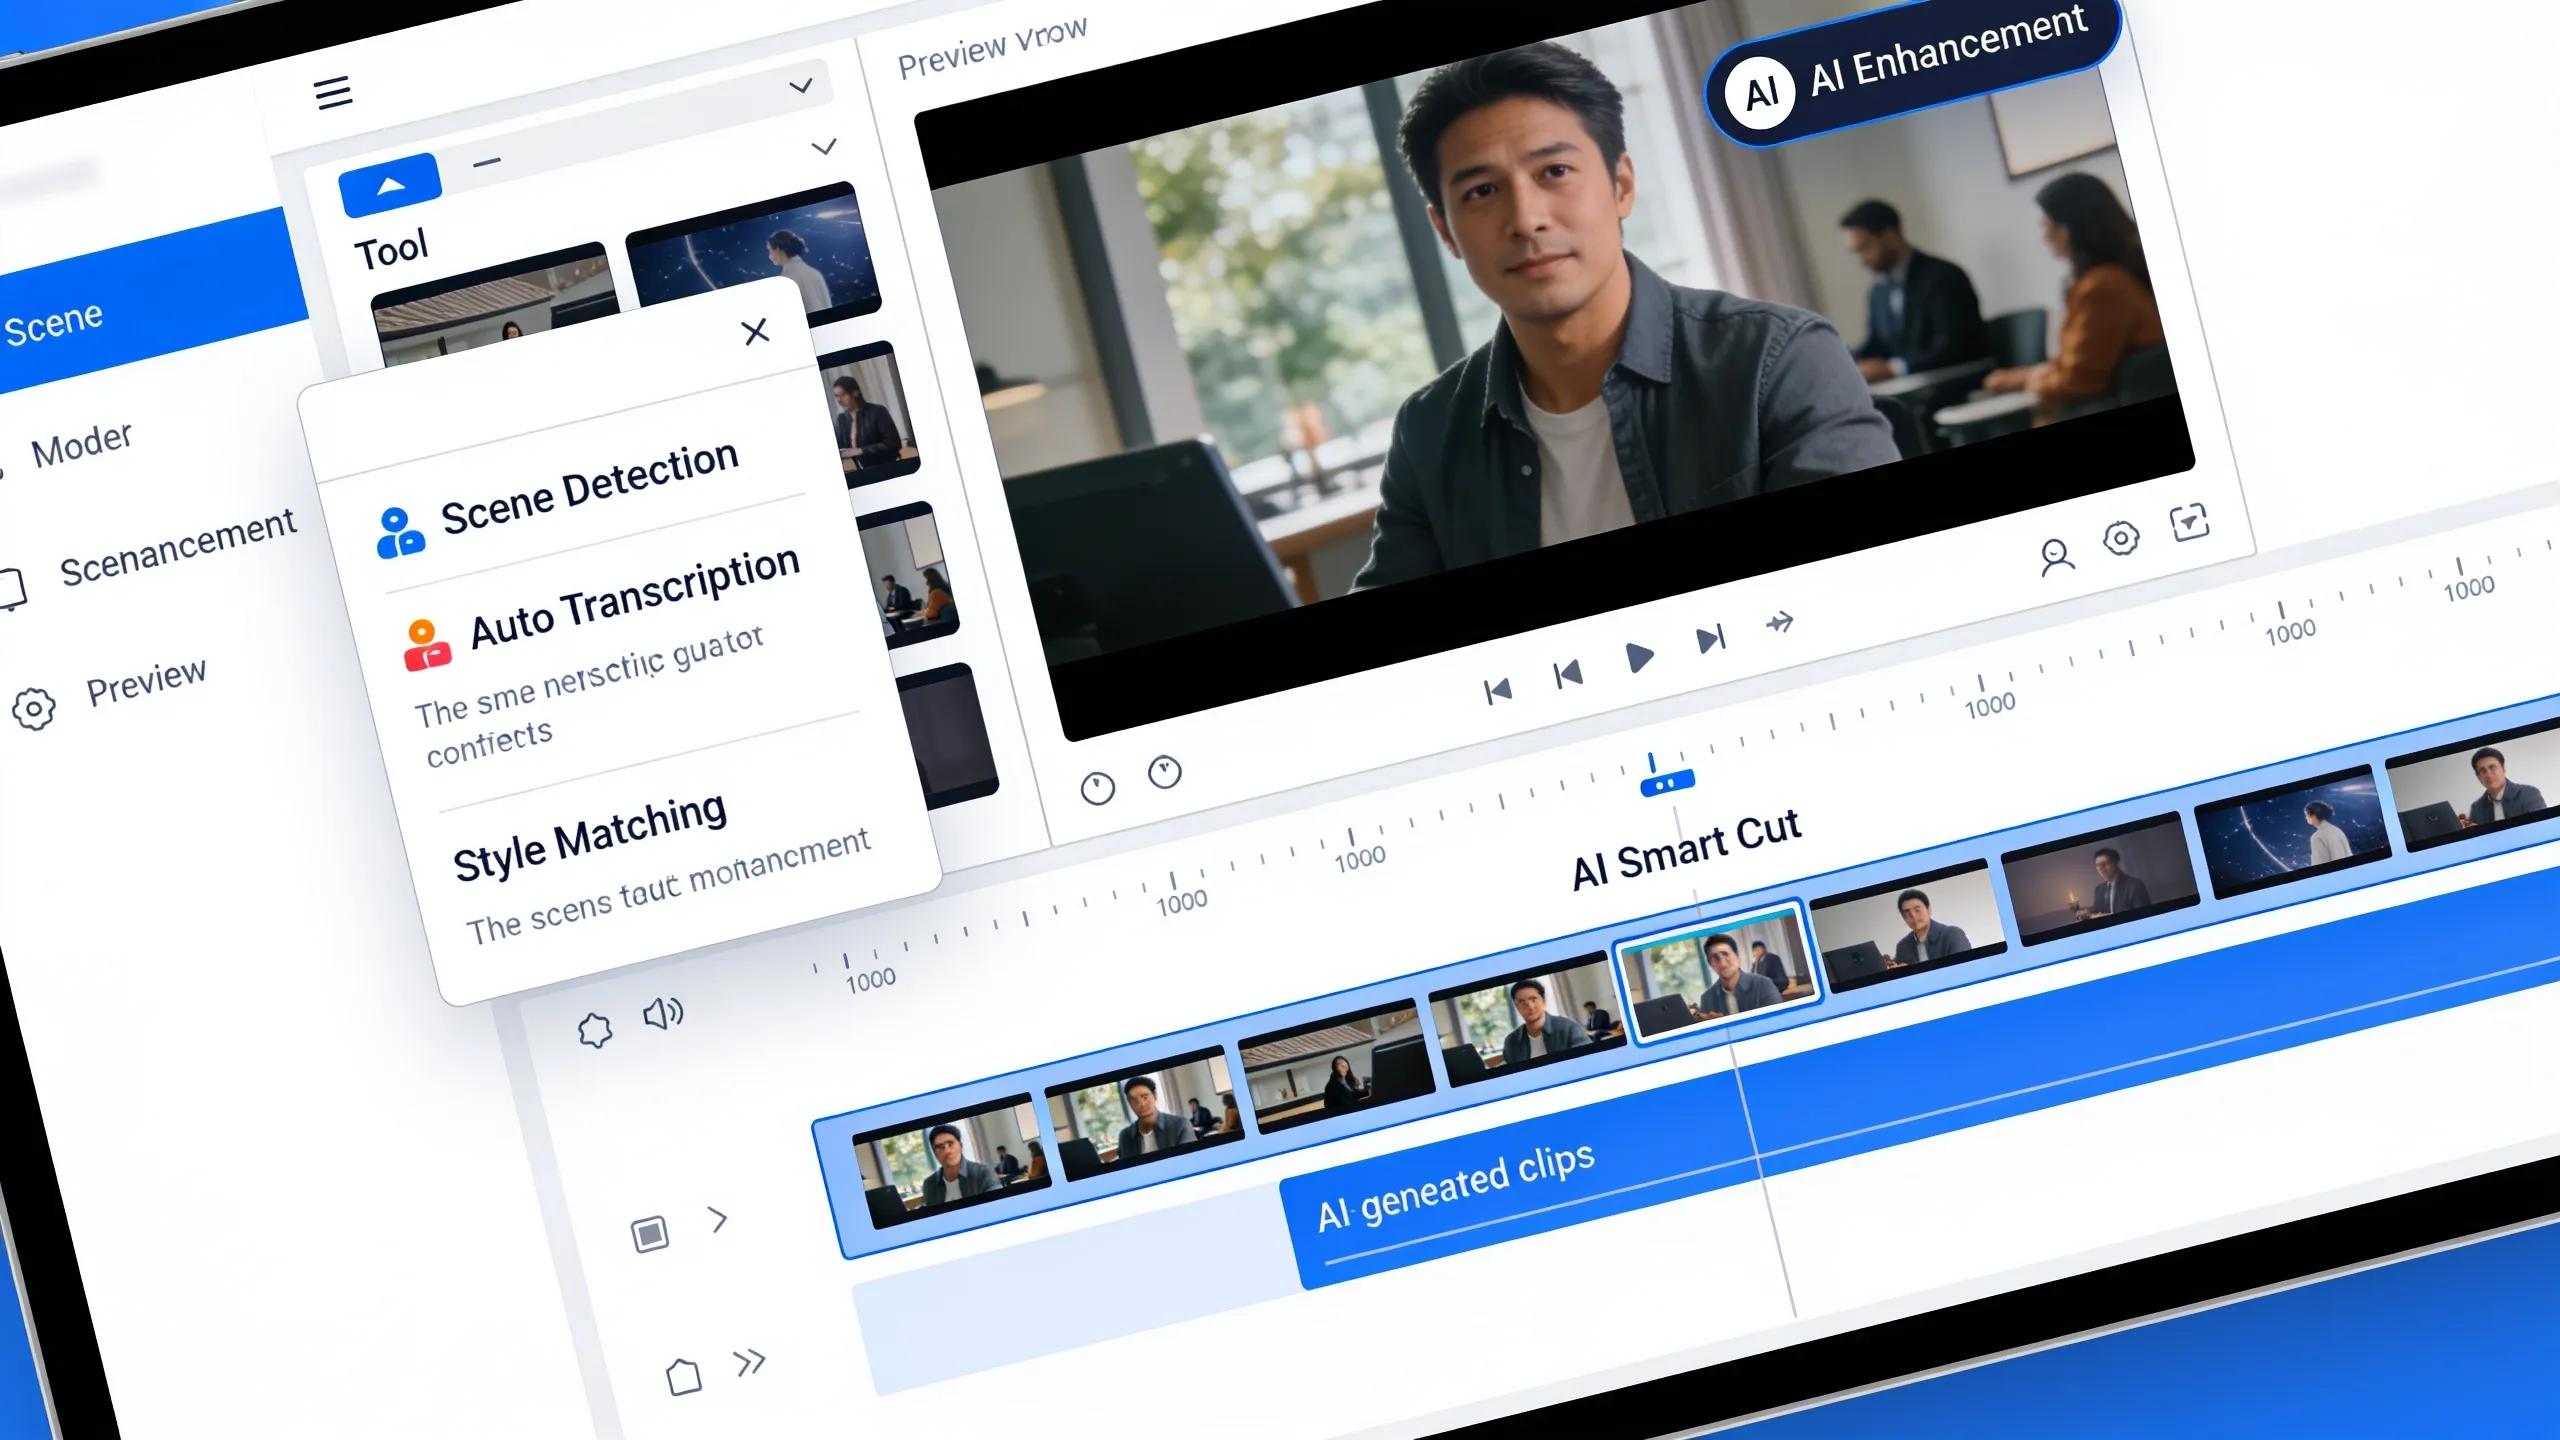Click the first clock icon below preview

1097,788
